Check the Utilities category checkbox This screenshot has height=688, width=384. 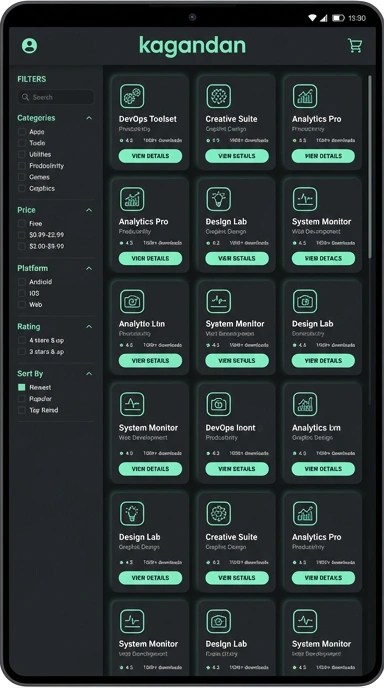[x=22, y=154]
